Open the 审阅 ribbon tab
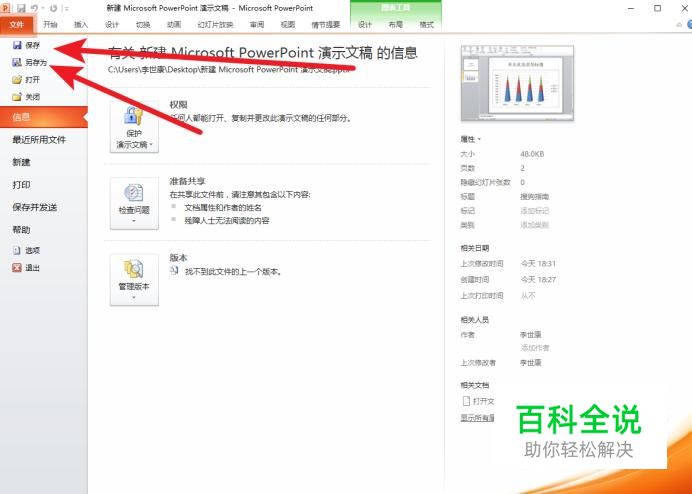The width and height of the screenshot is (692, 494). (257, 25)
